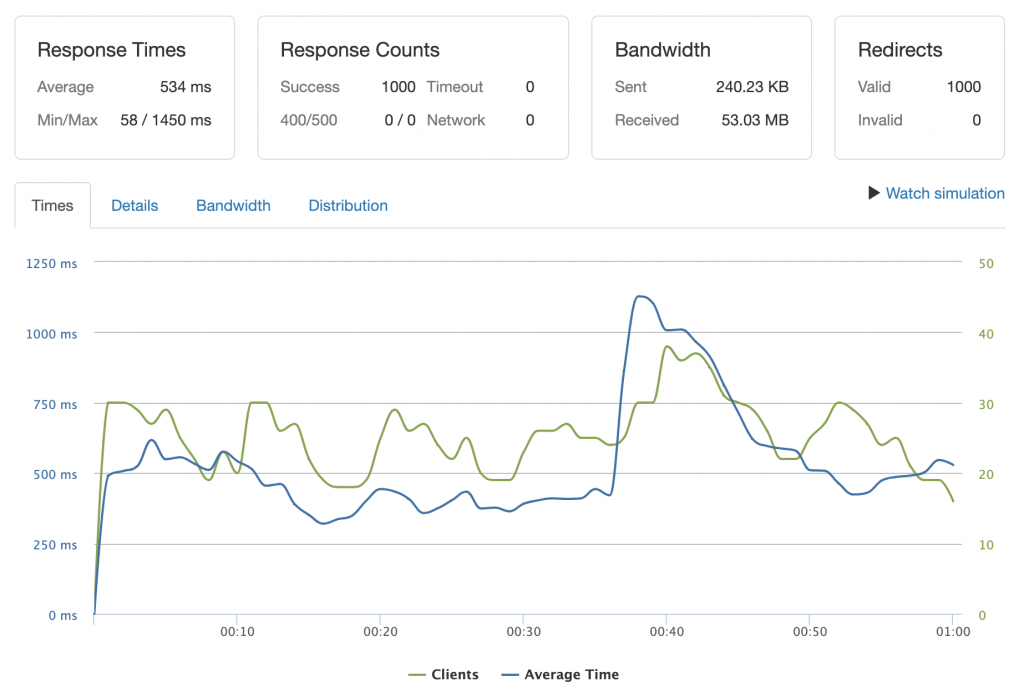Click the 00:30 time axis marker
The height and width of the screenshot is (697, 1024).
(x=523, y=632)
